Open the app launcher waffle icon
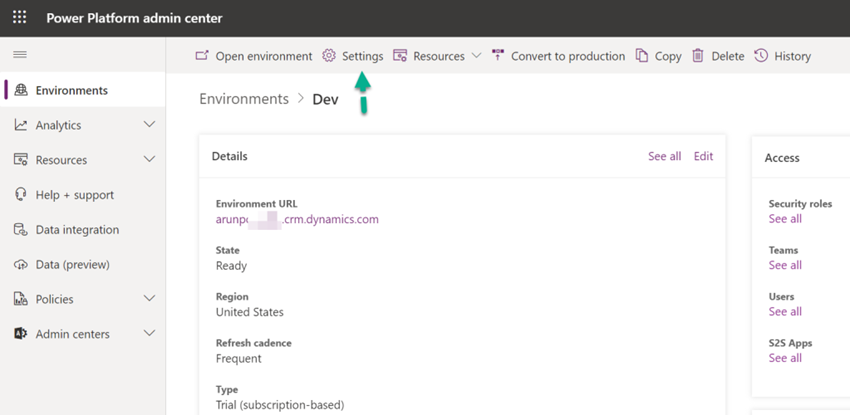Viewport: 850px width, 415px height. 20,17
